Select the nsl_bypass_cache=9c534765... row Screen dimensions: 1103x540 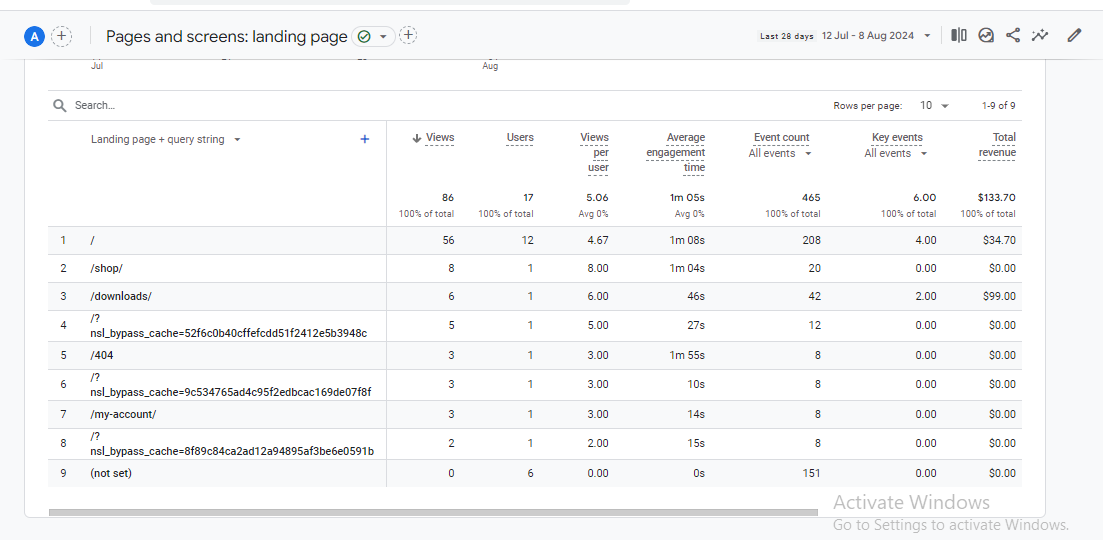click(535, 385)
